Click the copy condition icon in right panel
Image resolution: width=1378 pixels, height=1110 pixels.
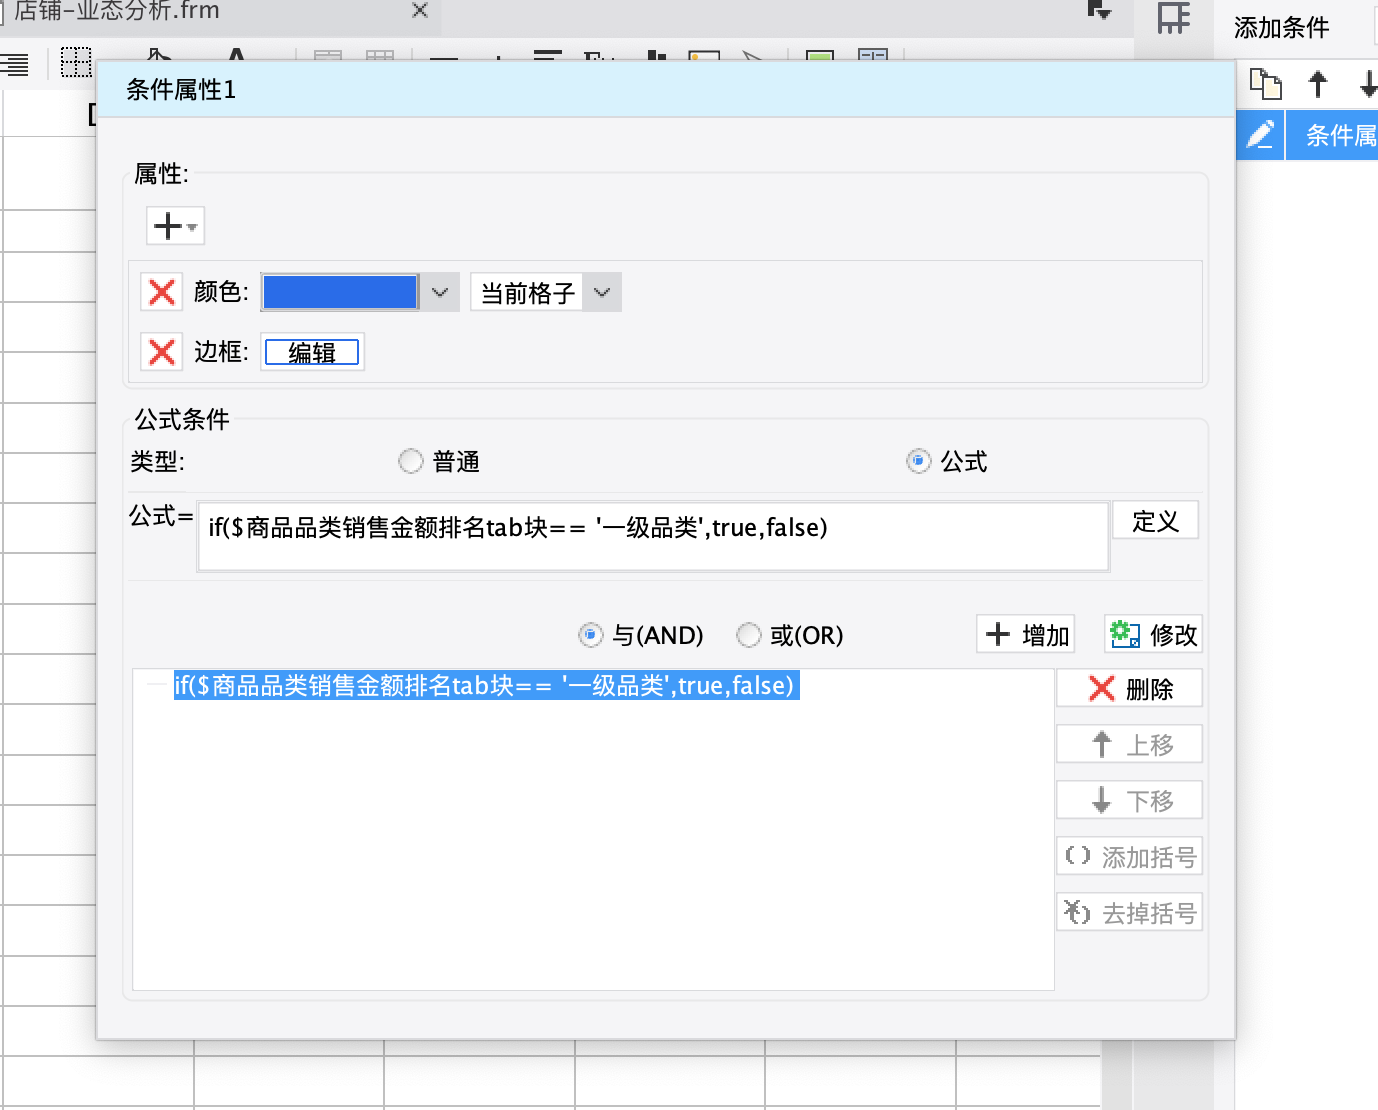(x=1266, y=84)
